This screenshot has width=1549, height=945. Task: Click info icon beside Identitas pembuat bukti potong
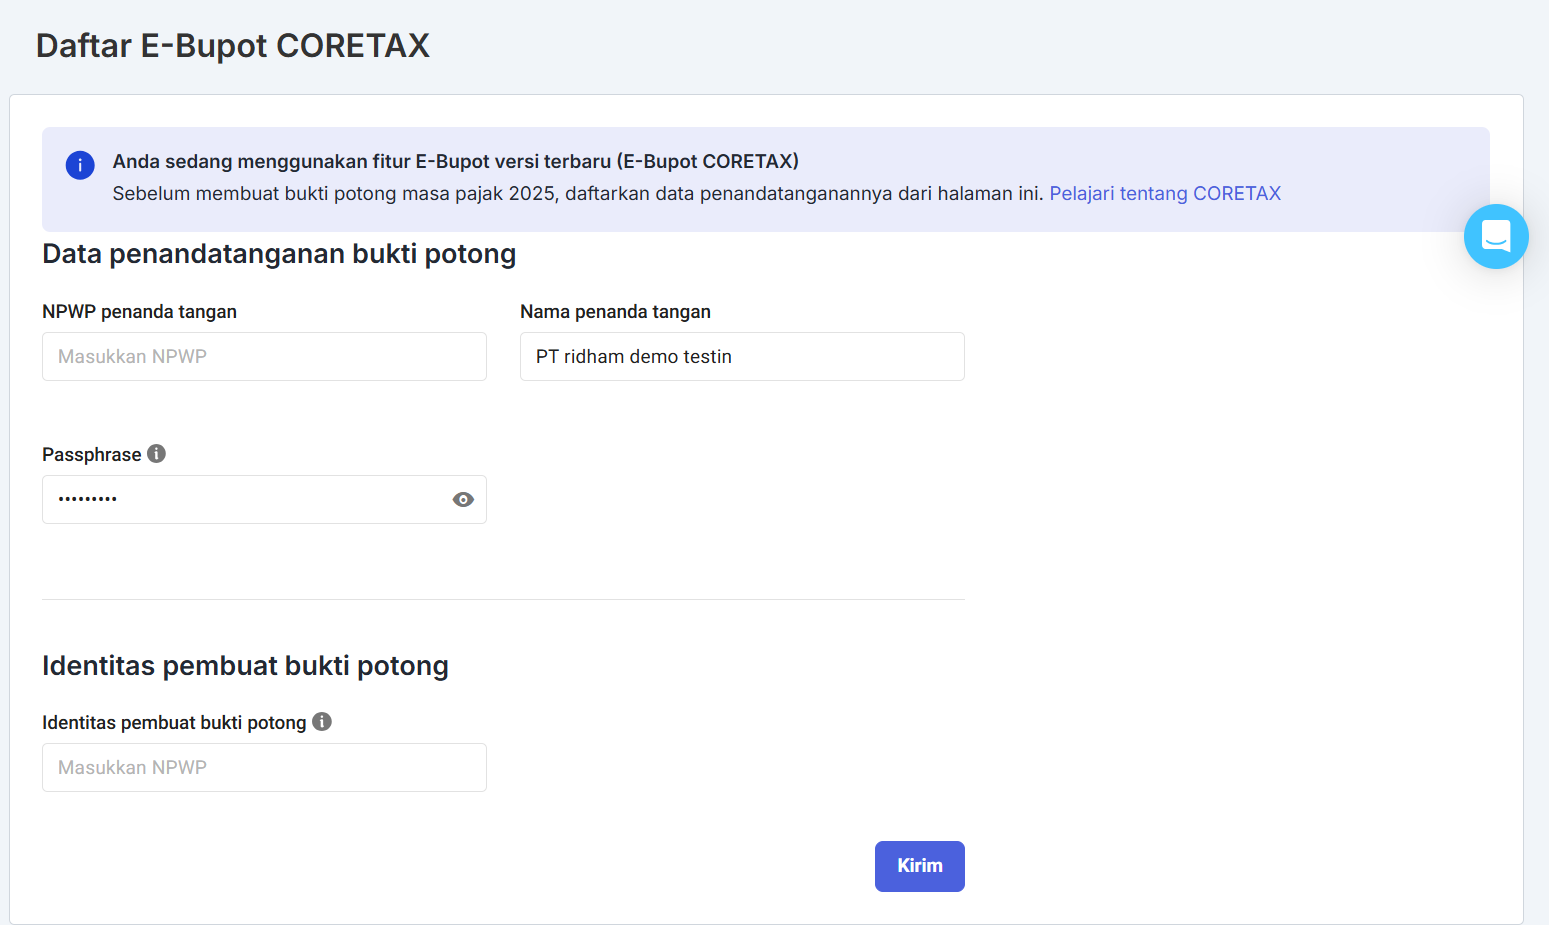(x=322, y=721)
